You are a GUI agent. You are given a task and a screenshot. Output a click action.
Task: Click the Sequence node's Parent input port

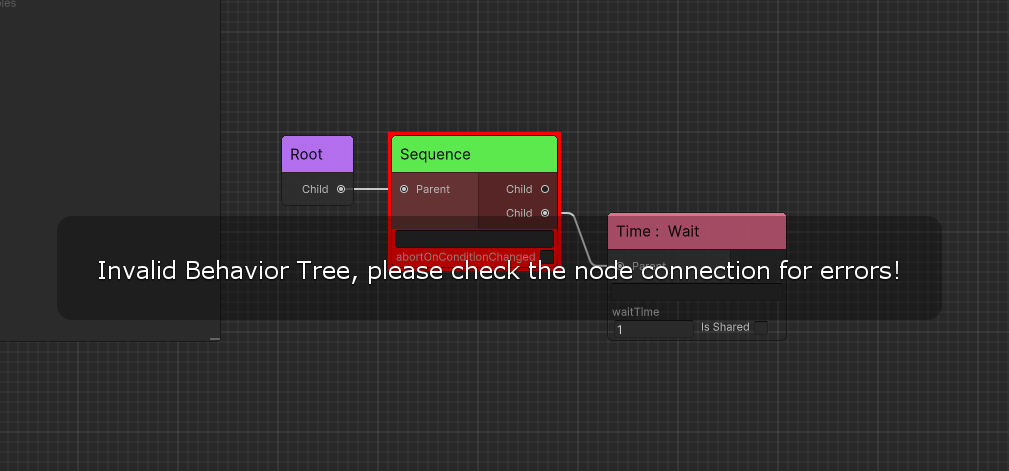pos(404,189)
